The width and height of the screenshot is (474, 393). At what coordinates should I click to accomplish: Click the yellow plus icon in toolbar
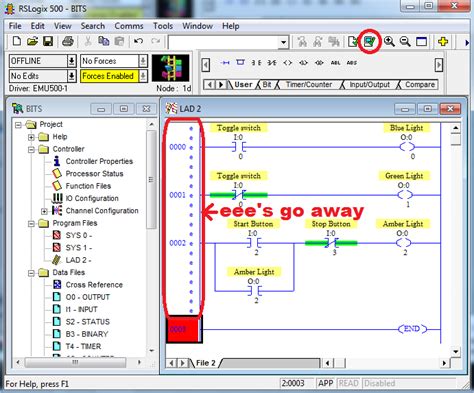(443, 41)
